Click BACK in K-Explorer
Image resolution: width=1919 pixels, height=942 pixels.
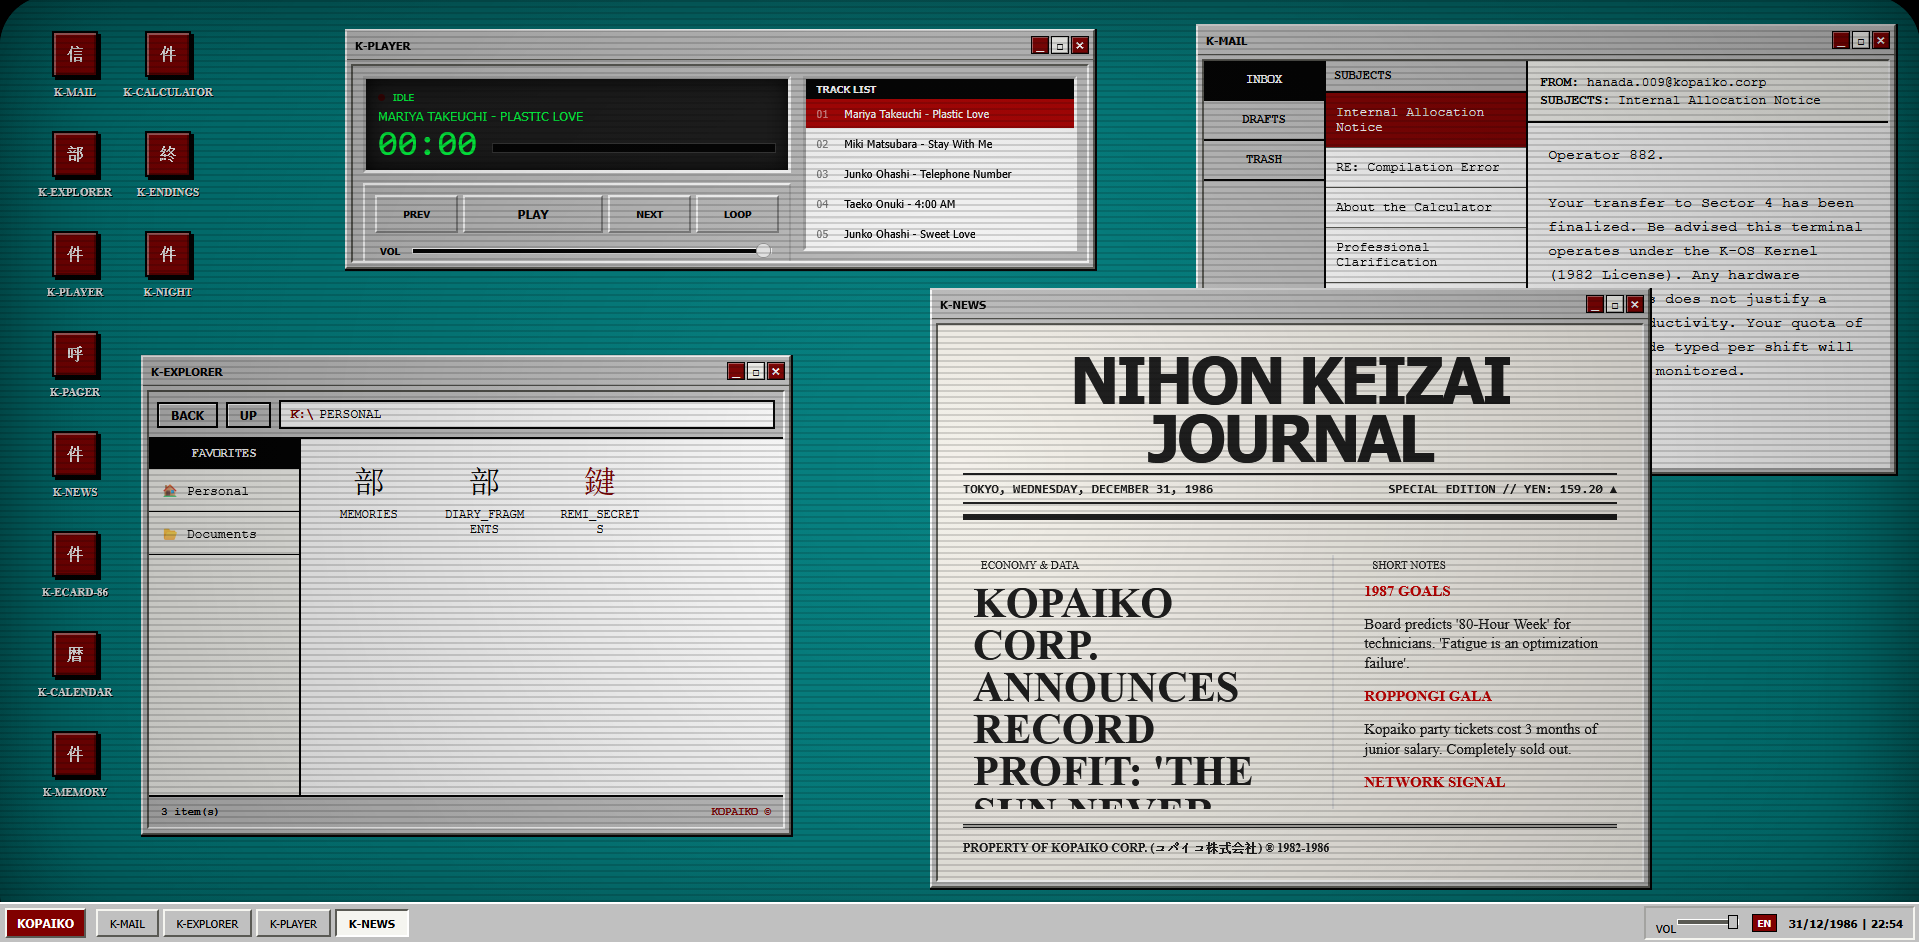pyautogui.click(x=187, y=415)
